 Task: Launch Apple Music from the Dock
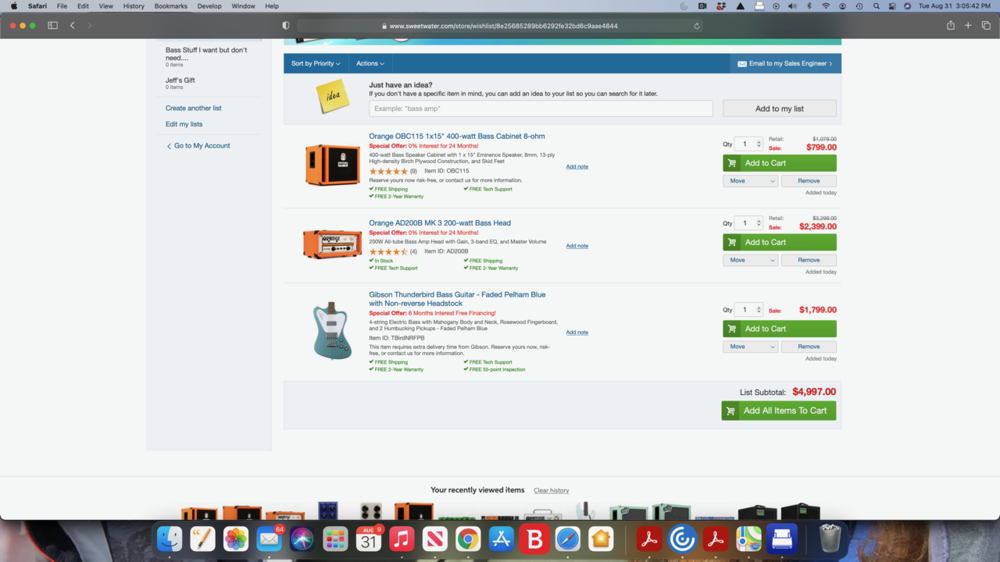pyautogui.click(x=402, y=539)
